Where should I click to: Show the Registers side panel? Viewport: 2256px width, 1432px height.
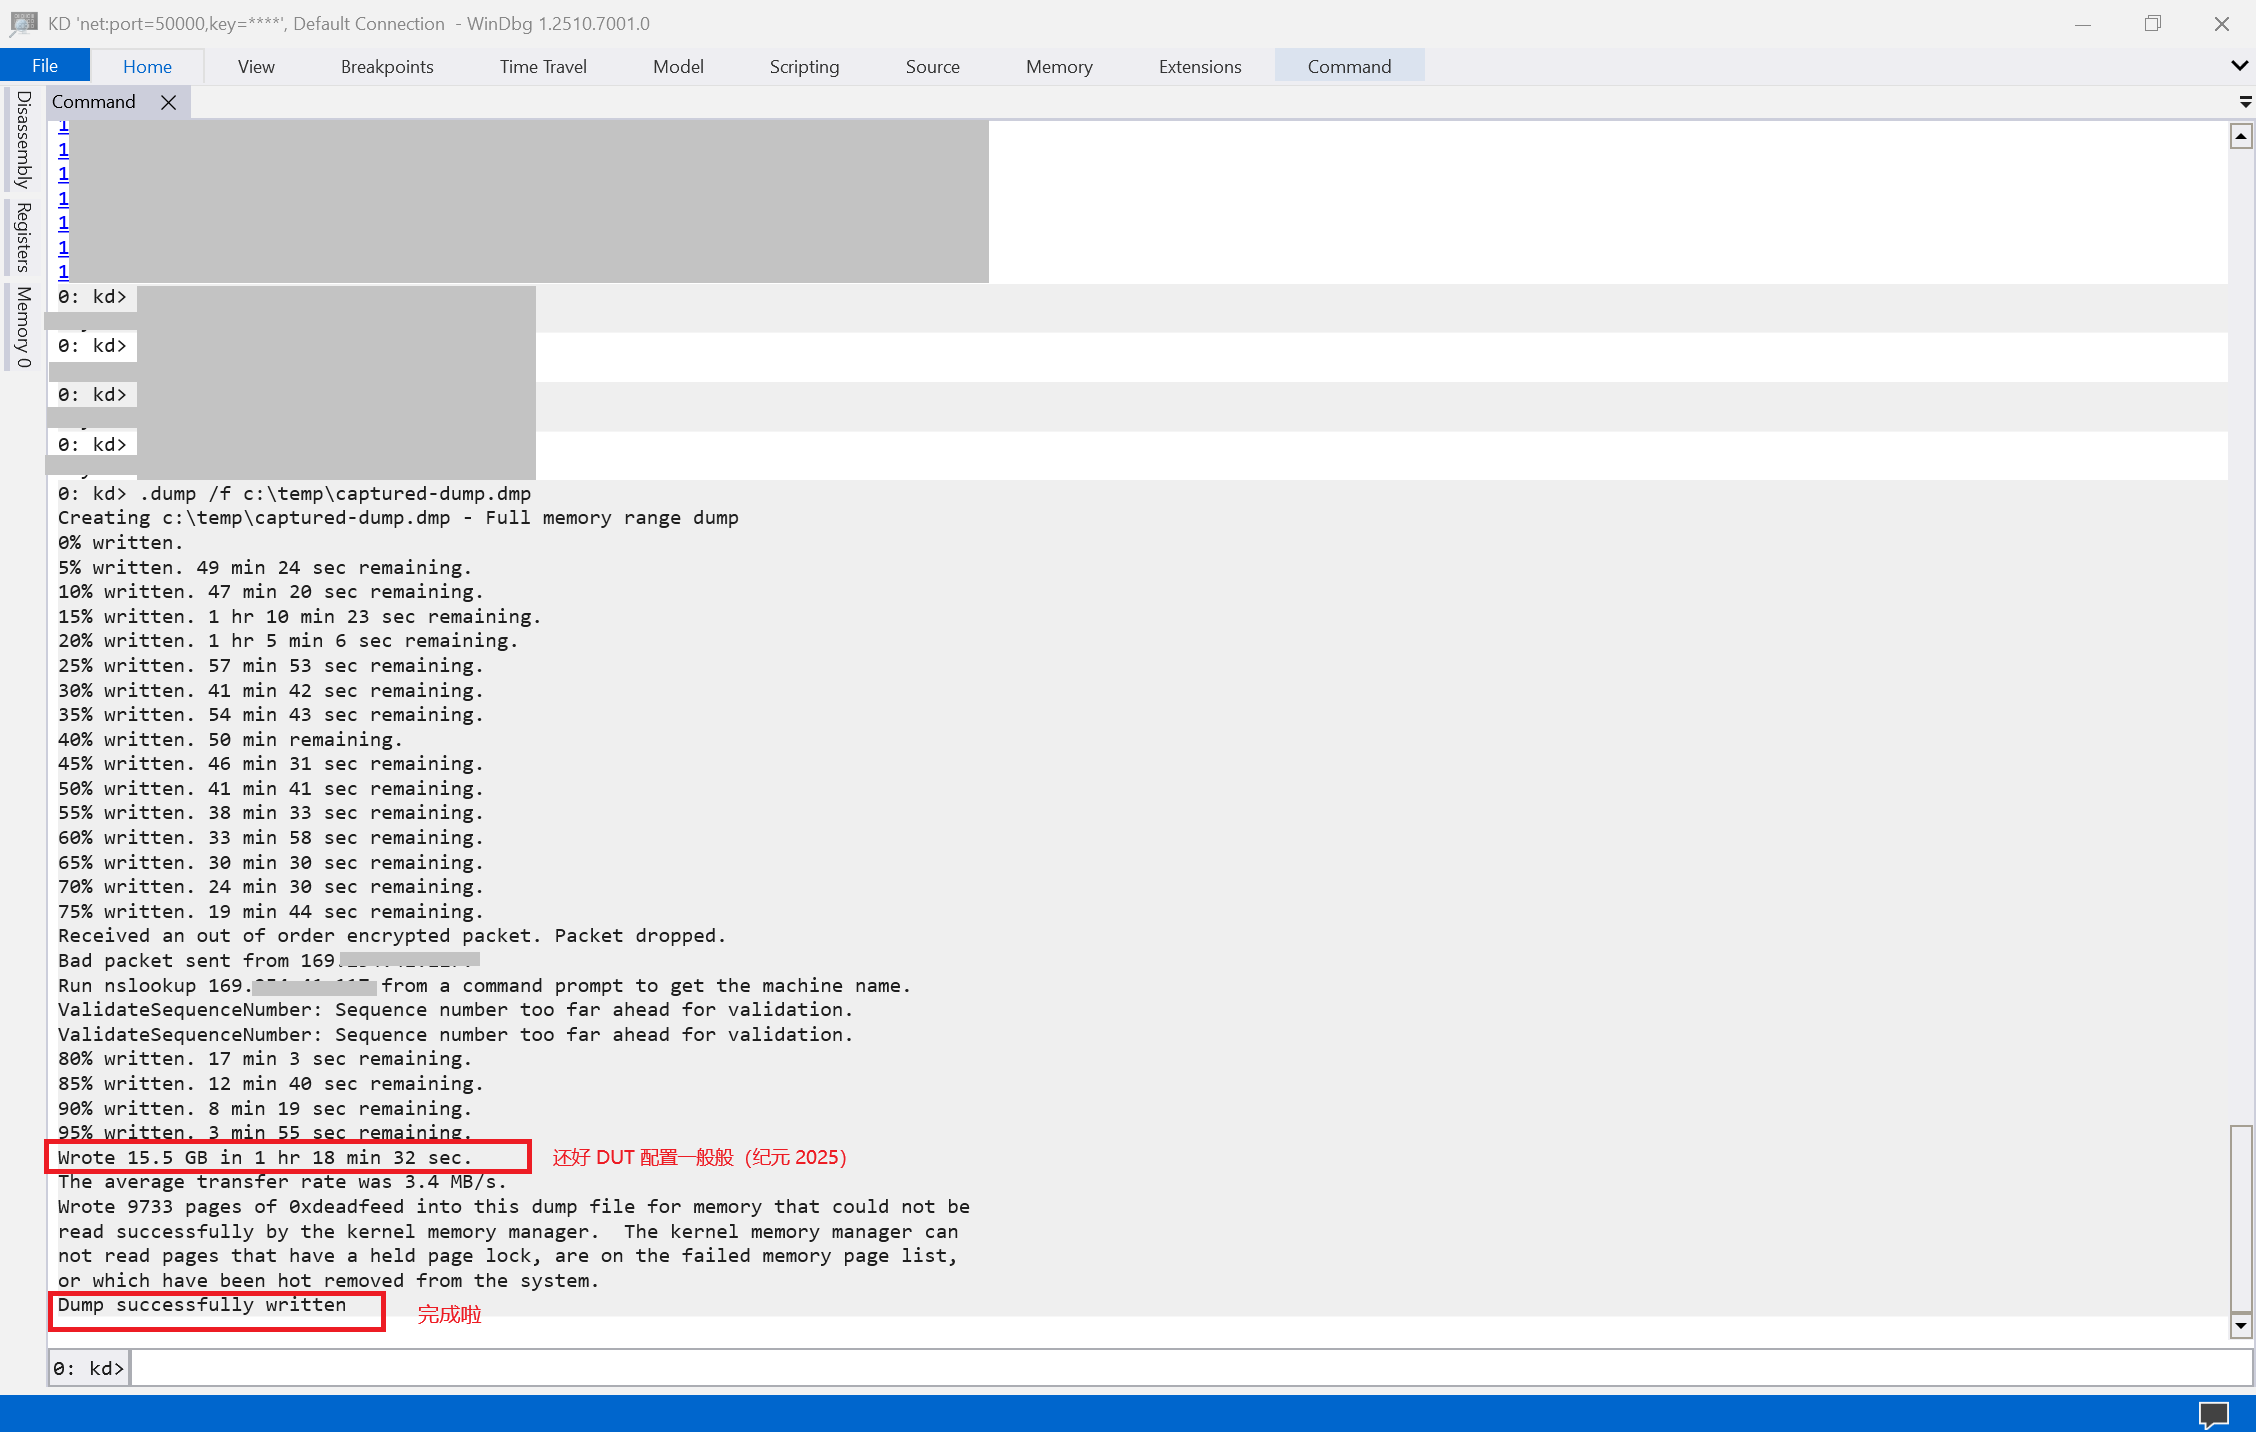(23, 237)
